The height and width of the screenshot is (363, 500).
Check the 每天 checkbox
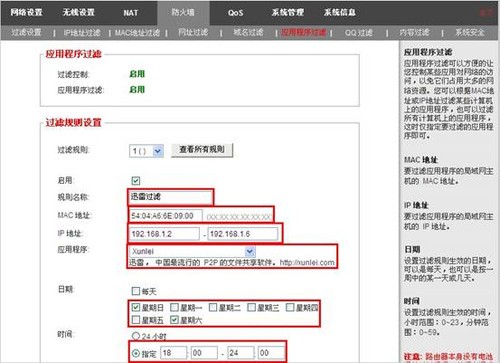[135, 291]
